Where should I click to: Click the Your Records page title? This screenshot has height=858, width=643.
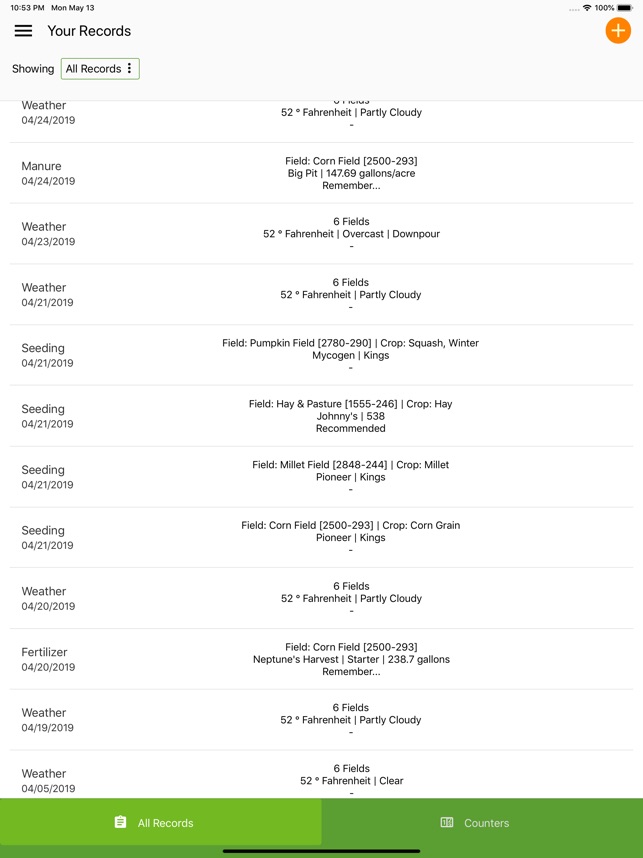coord(89,31)
